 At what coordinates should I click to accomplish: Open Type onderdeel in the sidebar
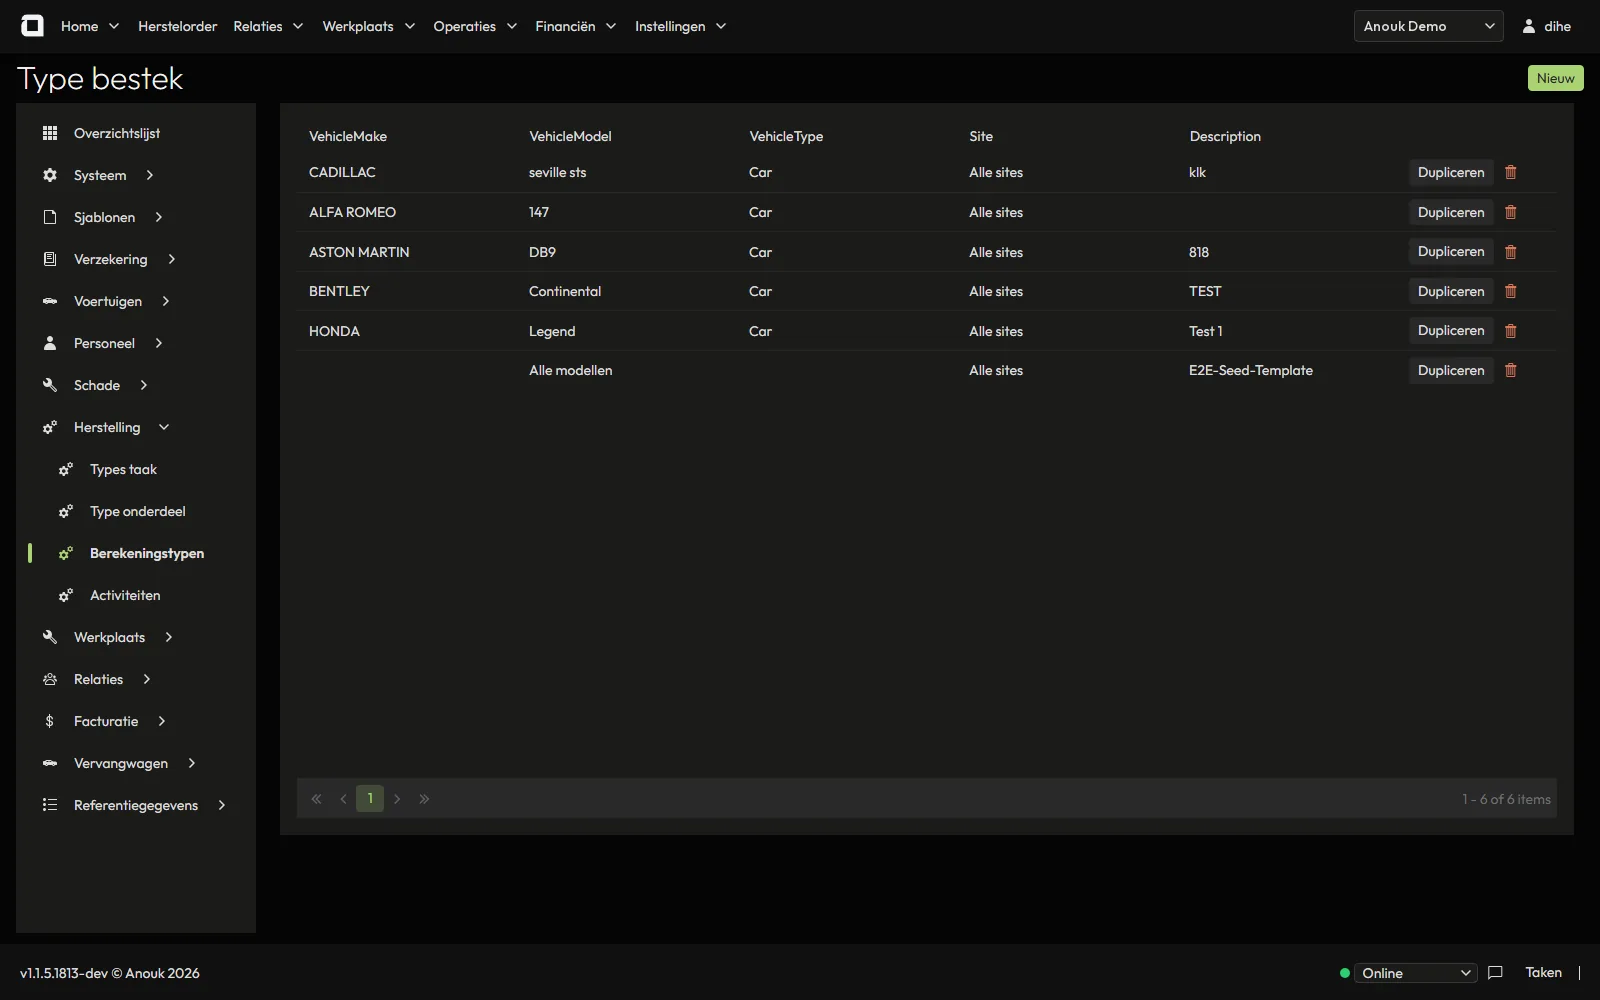[x=138, y=511]
